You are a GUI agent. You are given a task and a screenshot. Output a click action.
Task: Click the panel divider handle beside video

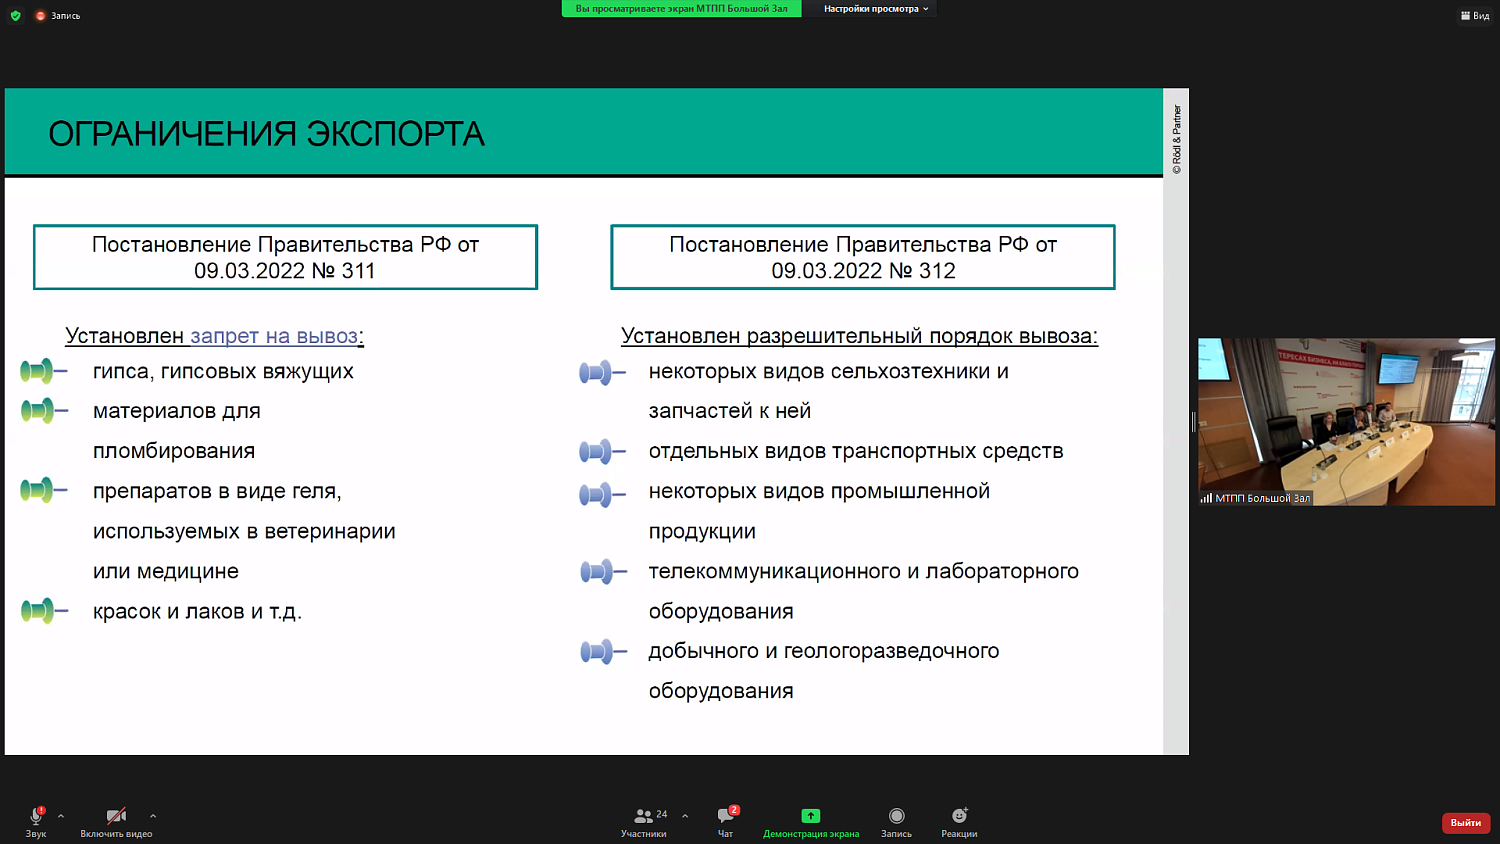(1193, 422)
